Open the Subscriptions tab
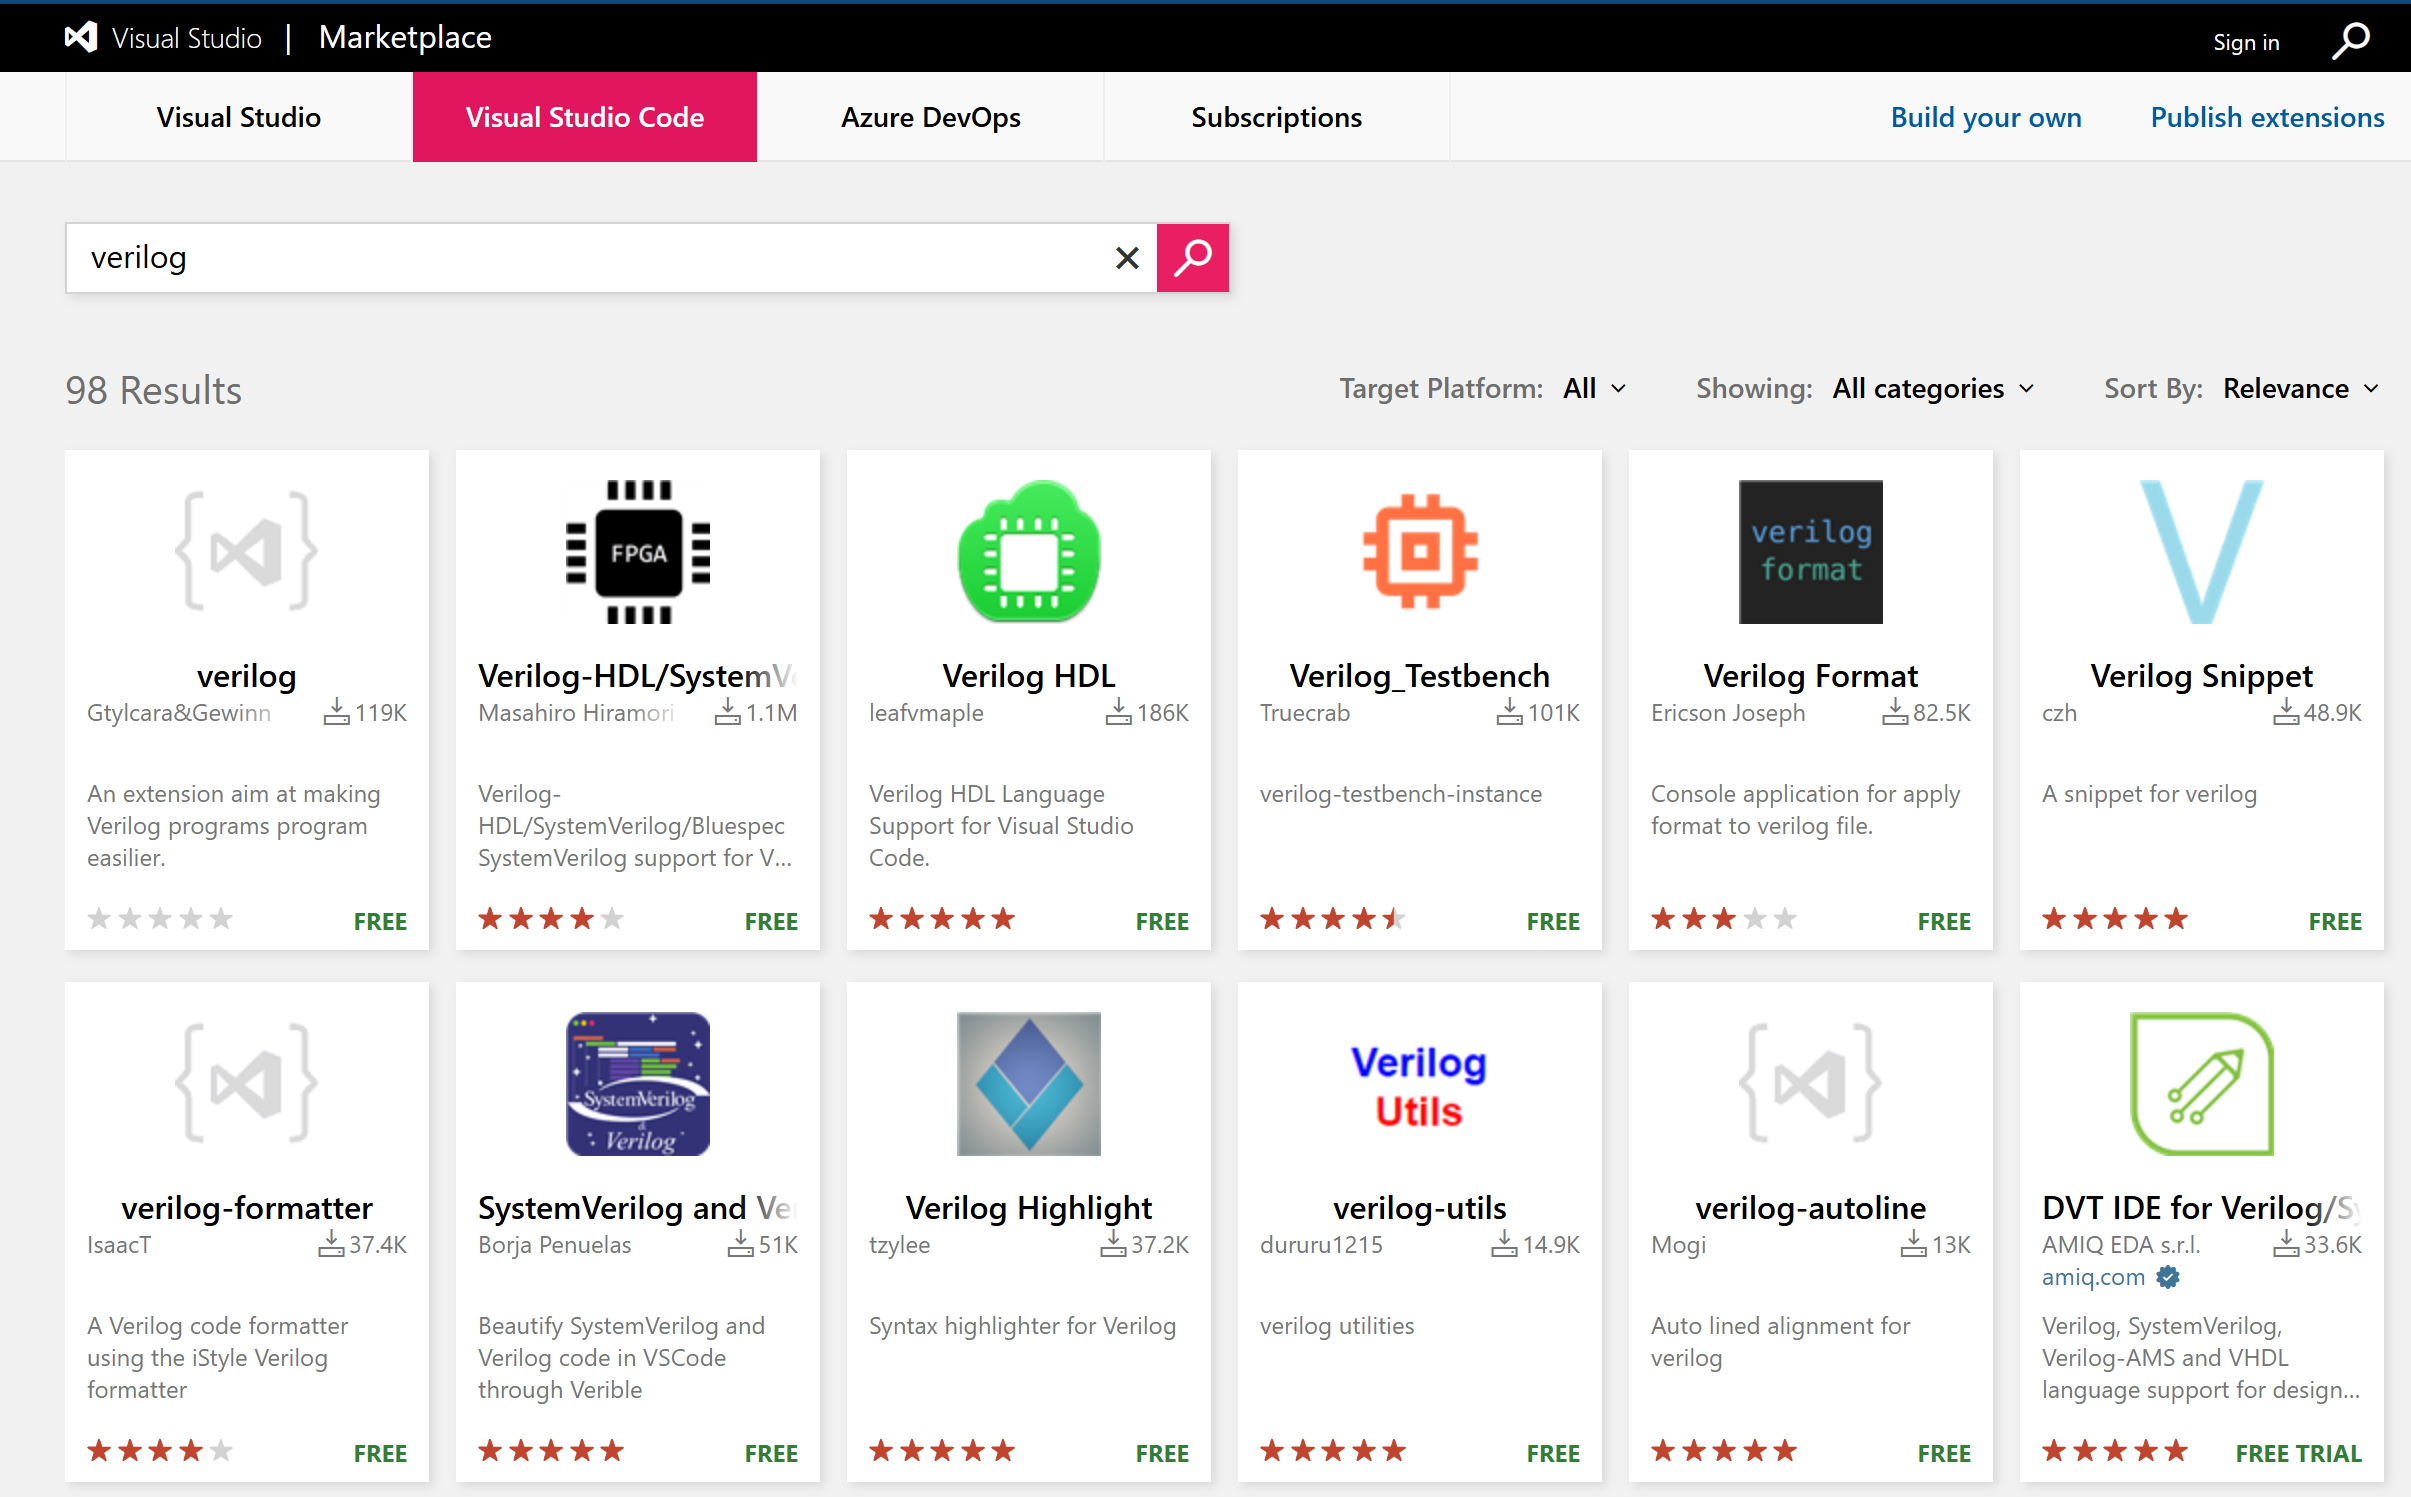The width and height of the screenshot is (2411, 1497). point(1276,116)
